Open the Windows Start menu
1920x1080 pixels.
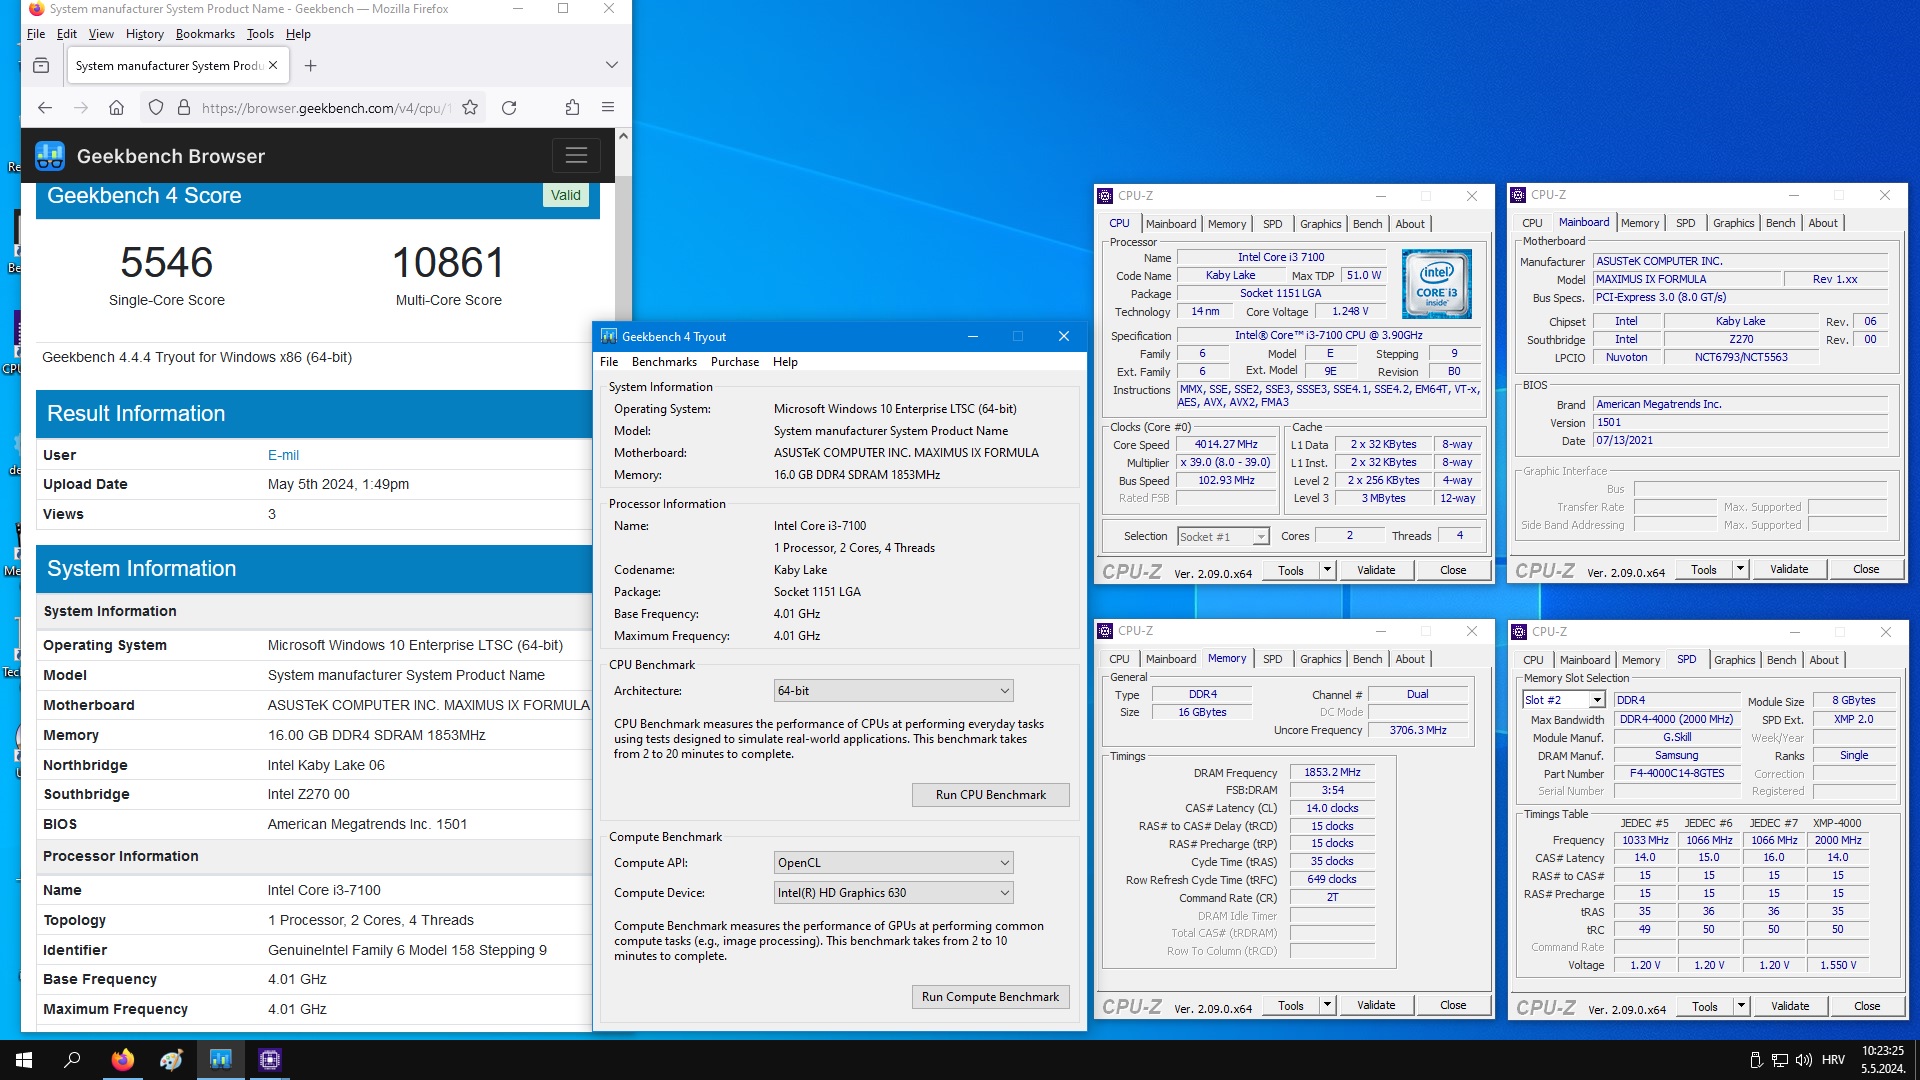[24, 1060]
